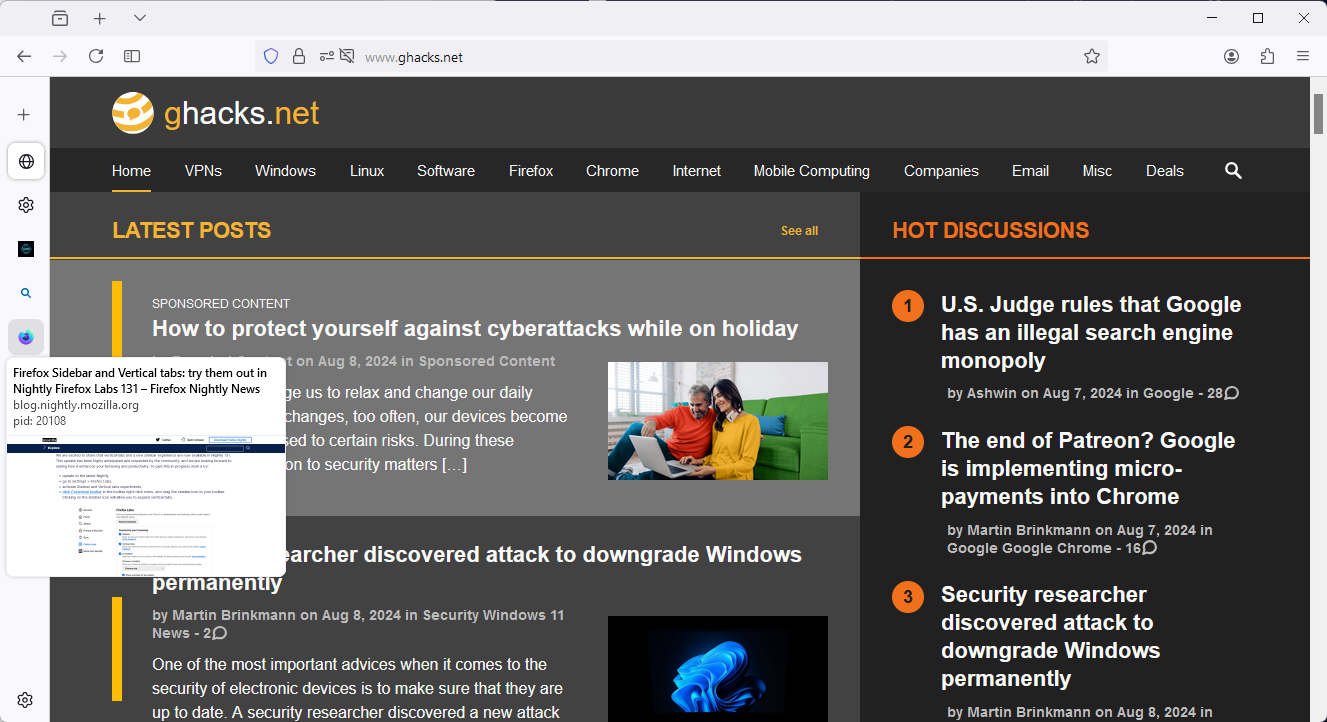This screenshot has height=722, width=1327.
Task: Click the 'Ashwin' author link
Action: (992, 393)
